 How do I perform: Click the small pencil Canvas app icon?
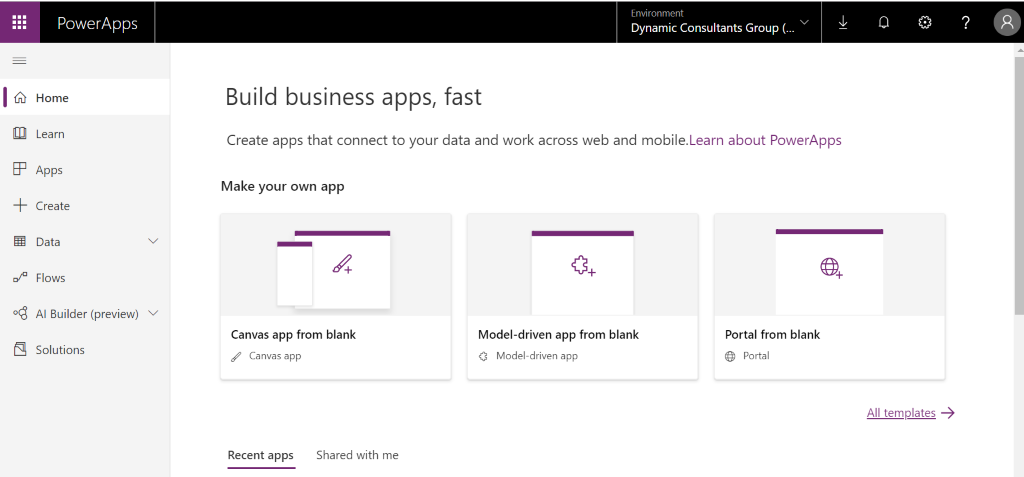tap(236, 356)
